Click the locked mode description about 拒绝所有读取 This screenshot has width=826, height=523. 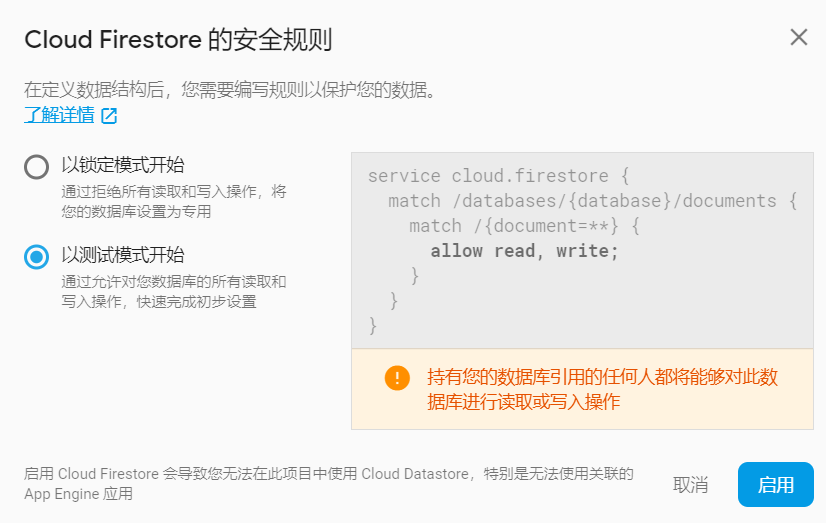tap(174, 201)
